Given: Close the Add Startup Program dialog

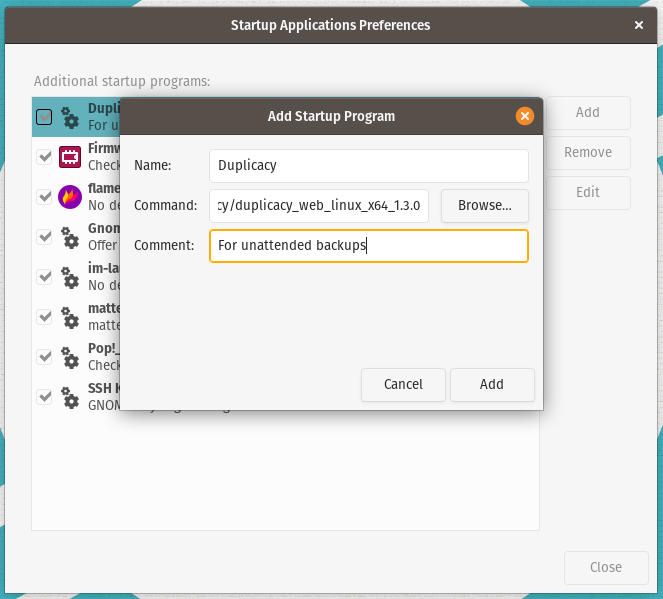Looking at the screenshot, I should coord(525,116).
